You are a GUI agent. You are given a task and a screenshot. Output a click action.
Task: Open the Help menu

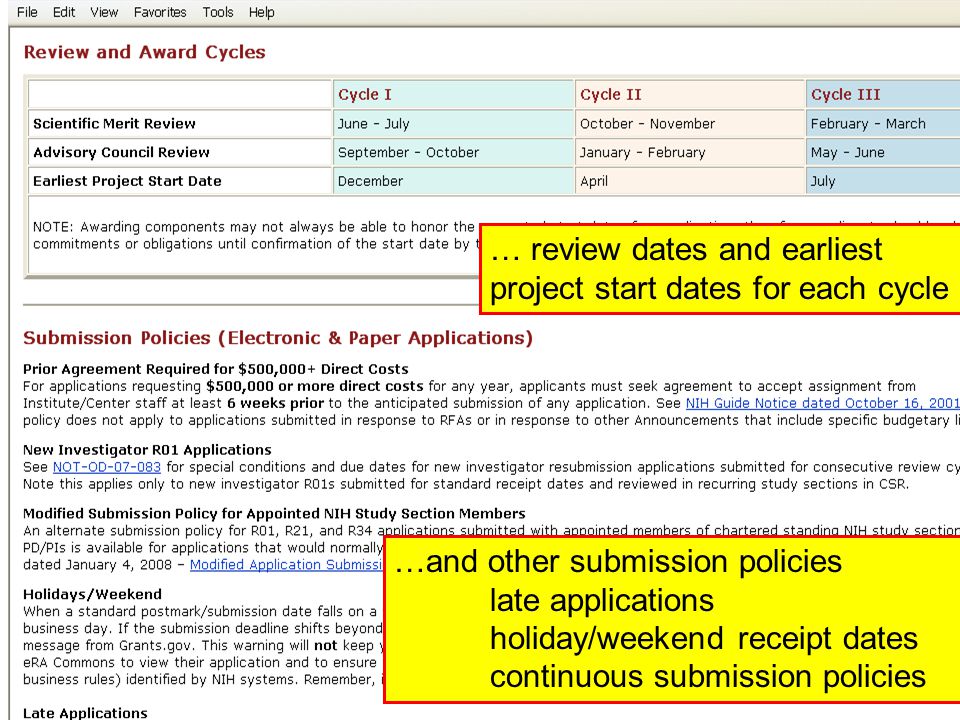coord(261,12)
